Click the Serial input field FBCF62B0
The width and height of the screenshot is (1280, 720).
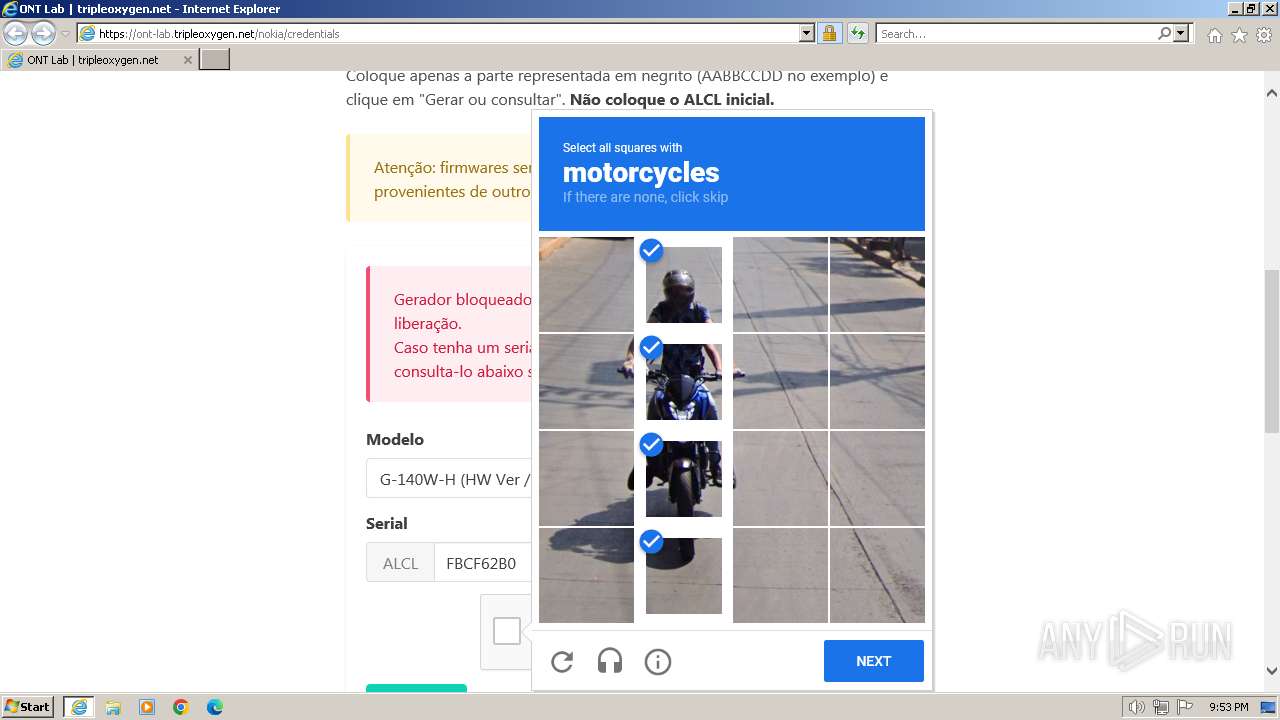coord(484,563)
